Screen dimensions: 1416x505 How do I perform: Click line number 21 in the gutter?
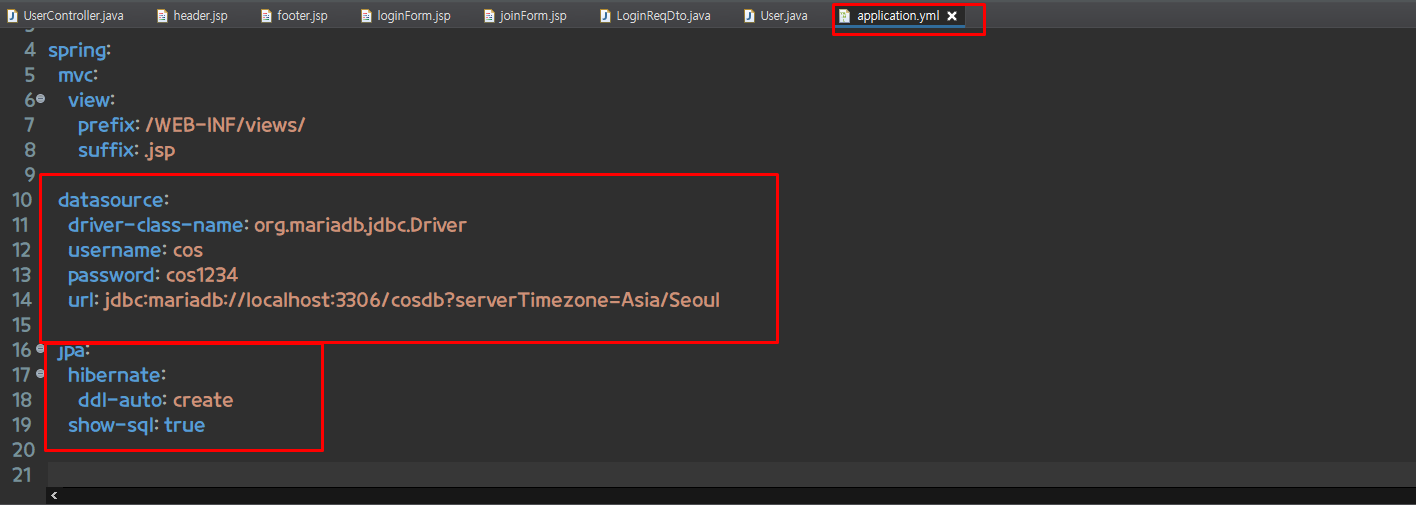(23, 474)
